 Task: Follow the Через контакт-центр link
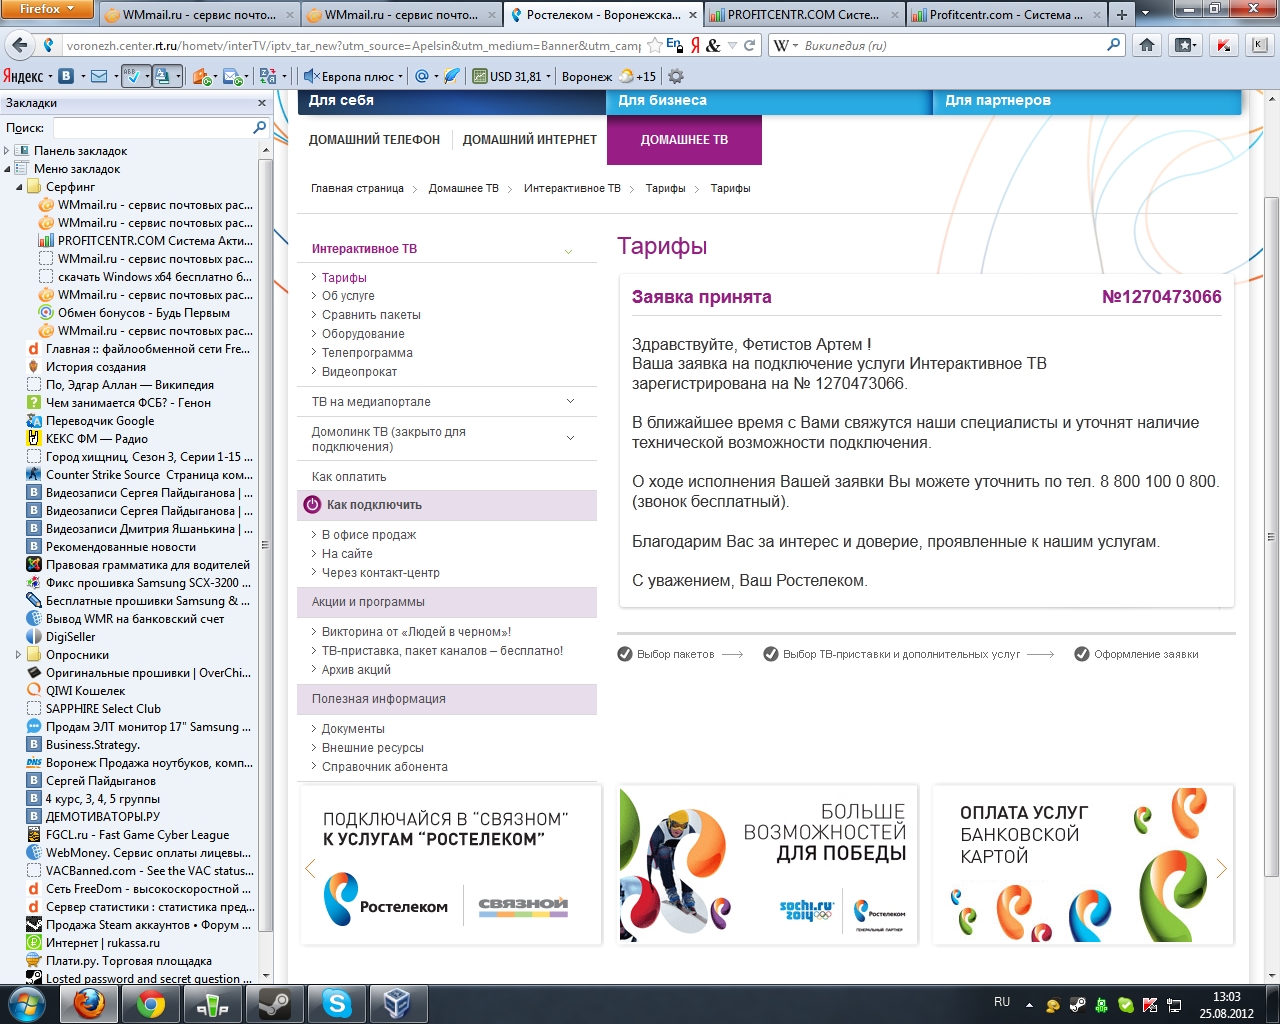tap(381, 573)
